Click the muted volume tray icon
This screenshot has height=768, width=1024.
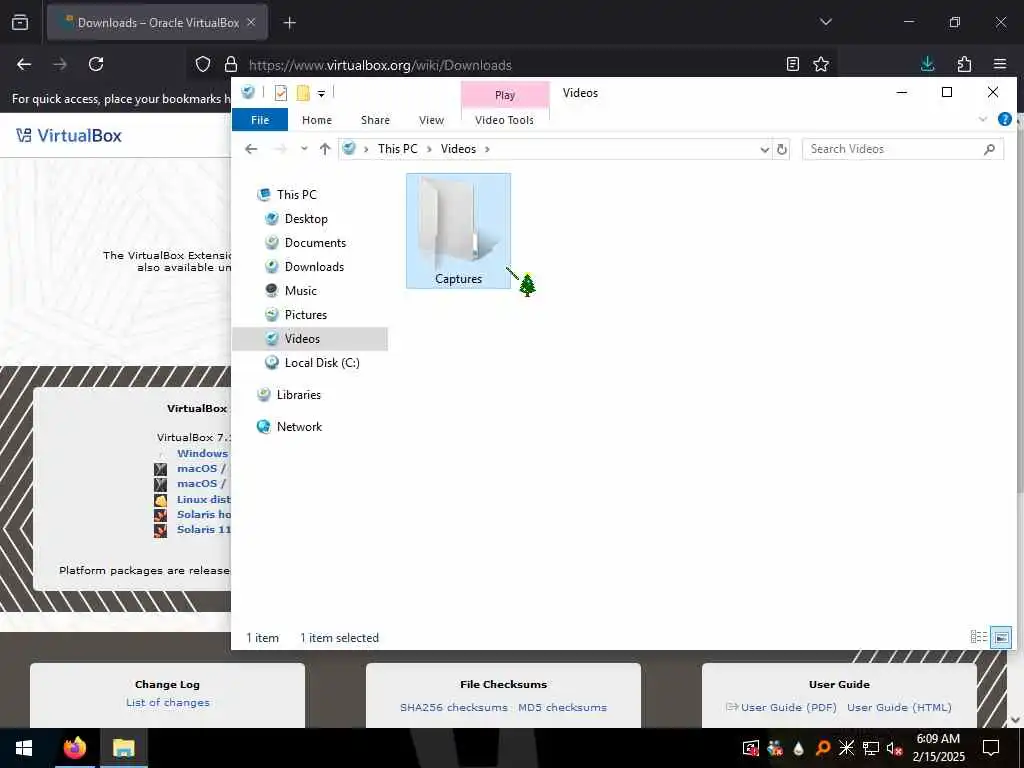click(x=894, y=748)
